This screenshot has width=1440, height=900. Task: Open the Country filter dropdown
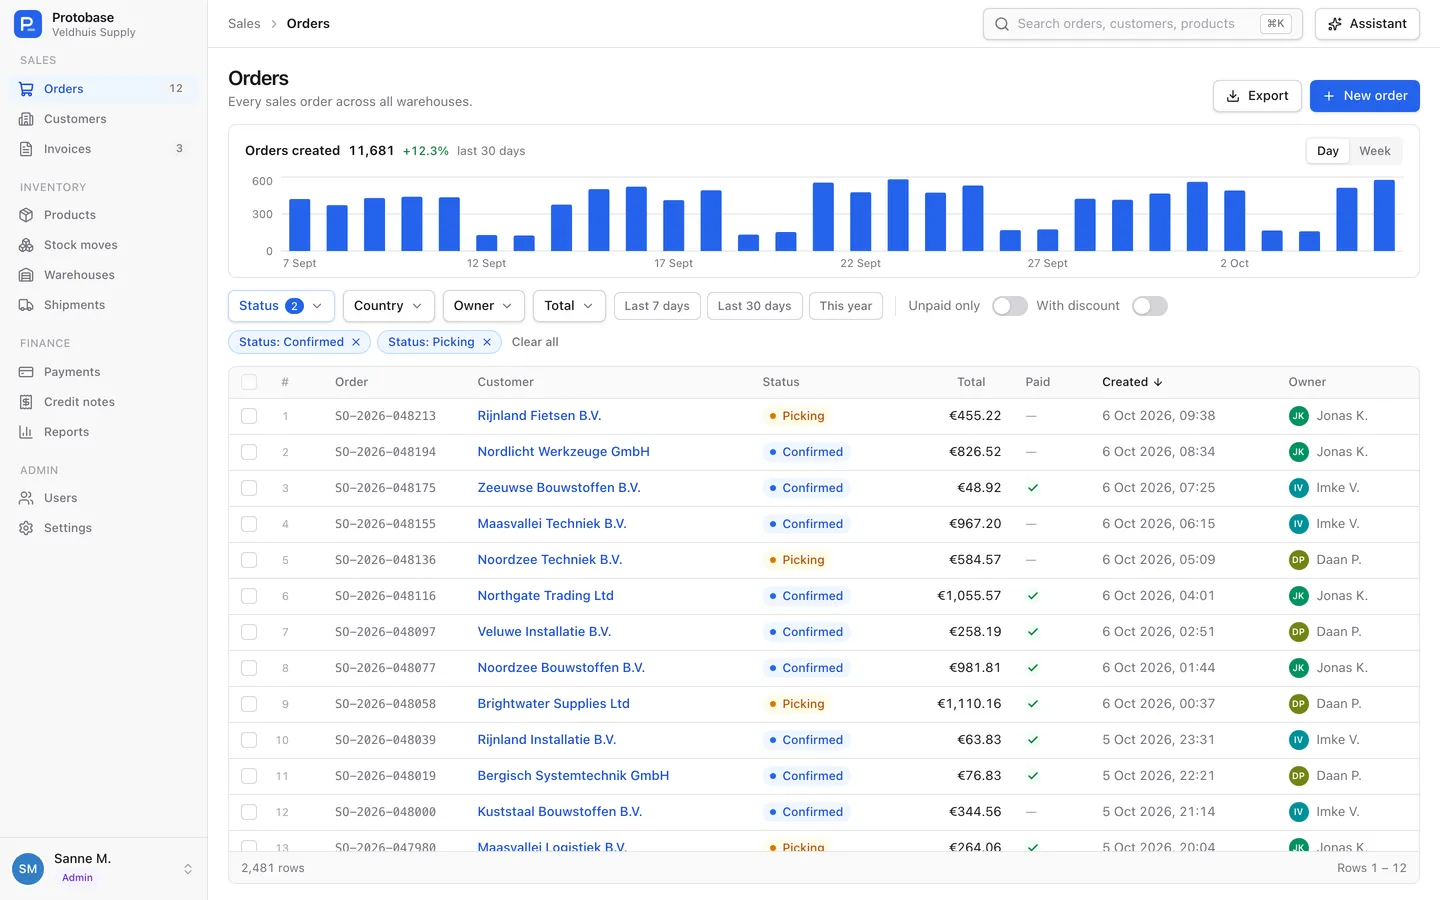click(x=389, y=306)
